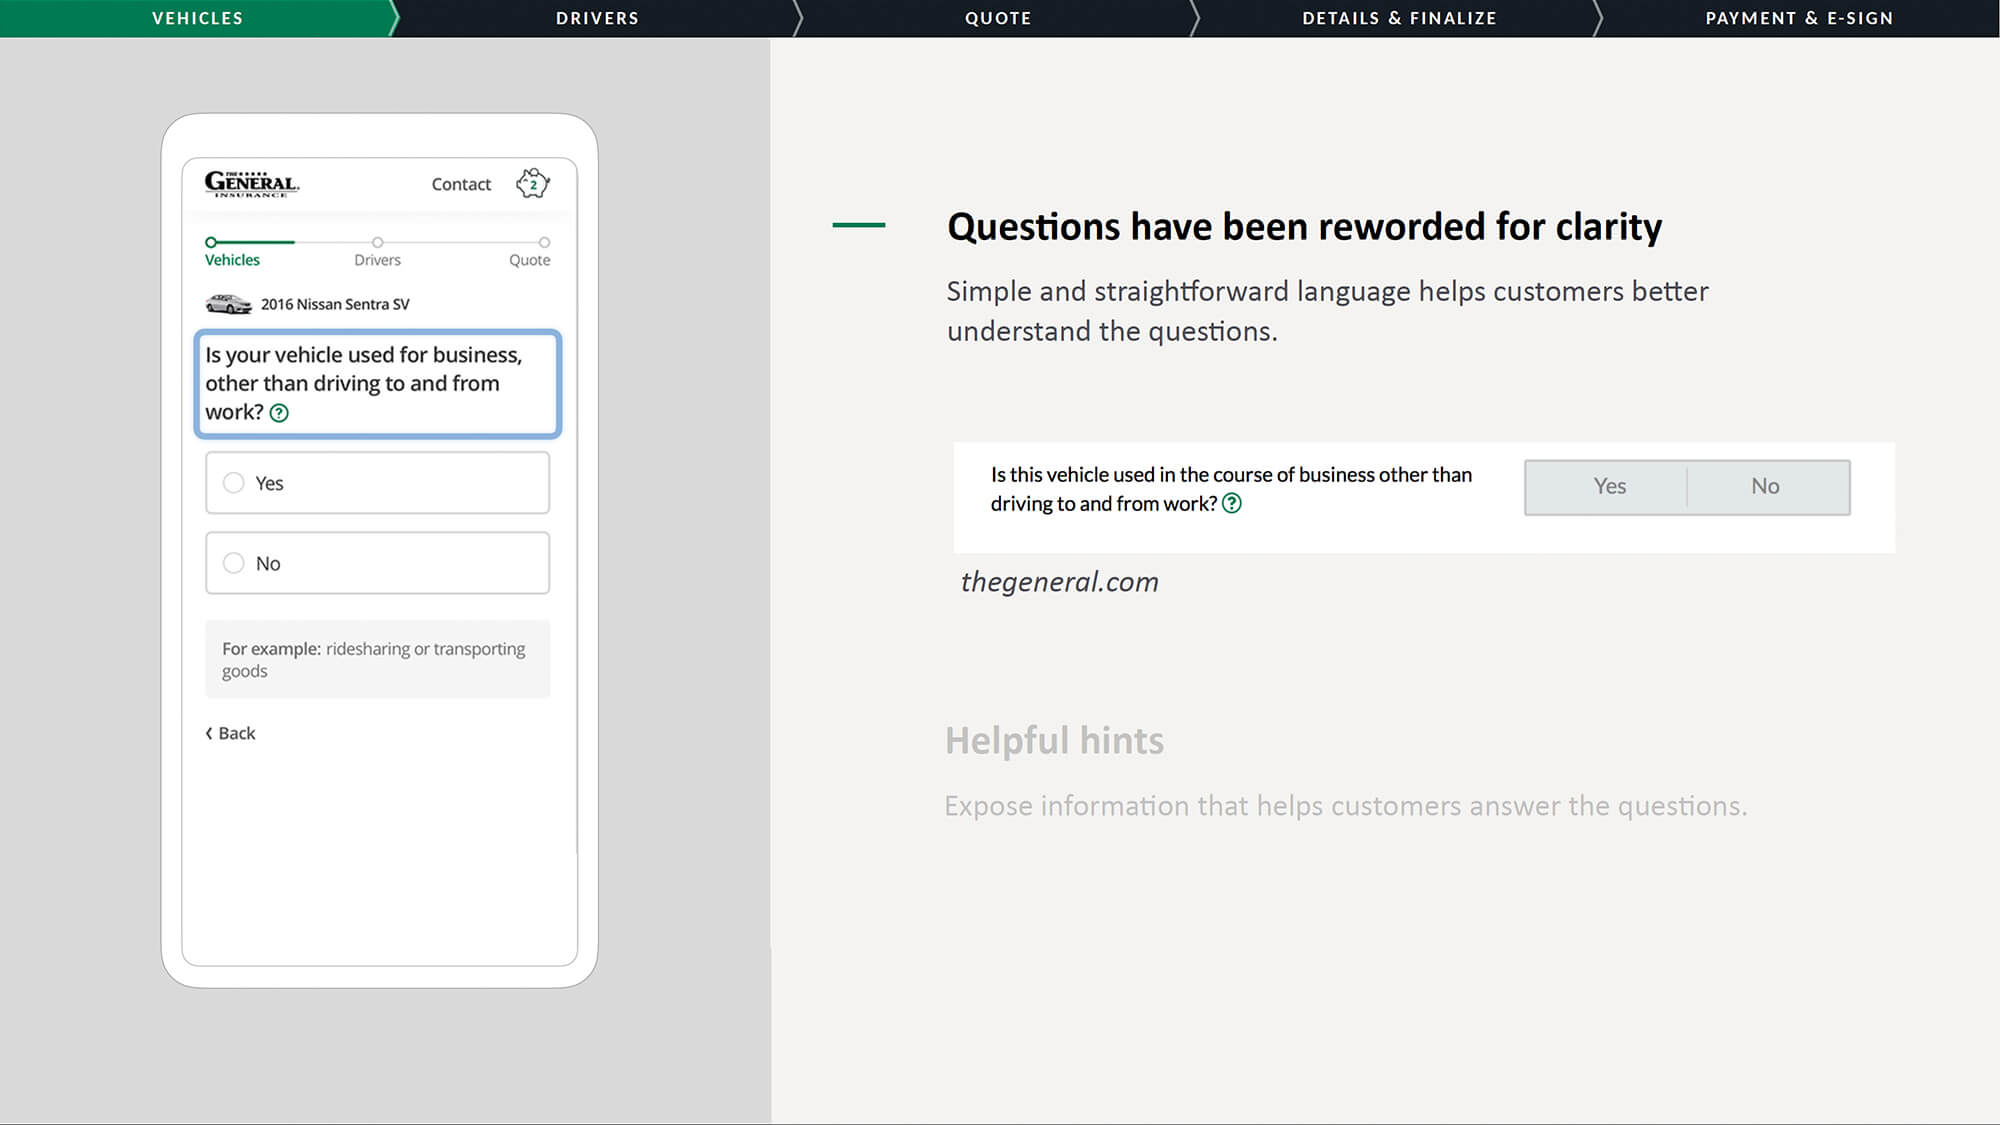
Task: Click the Contact link
Action: point(461,184)
